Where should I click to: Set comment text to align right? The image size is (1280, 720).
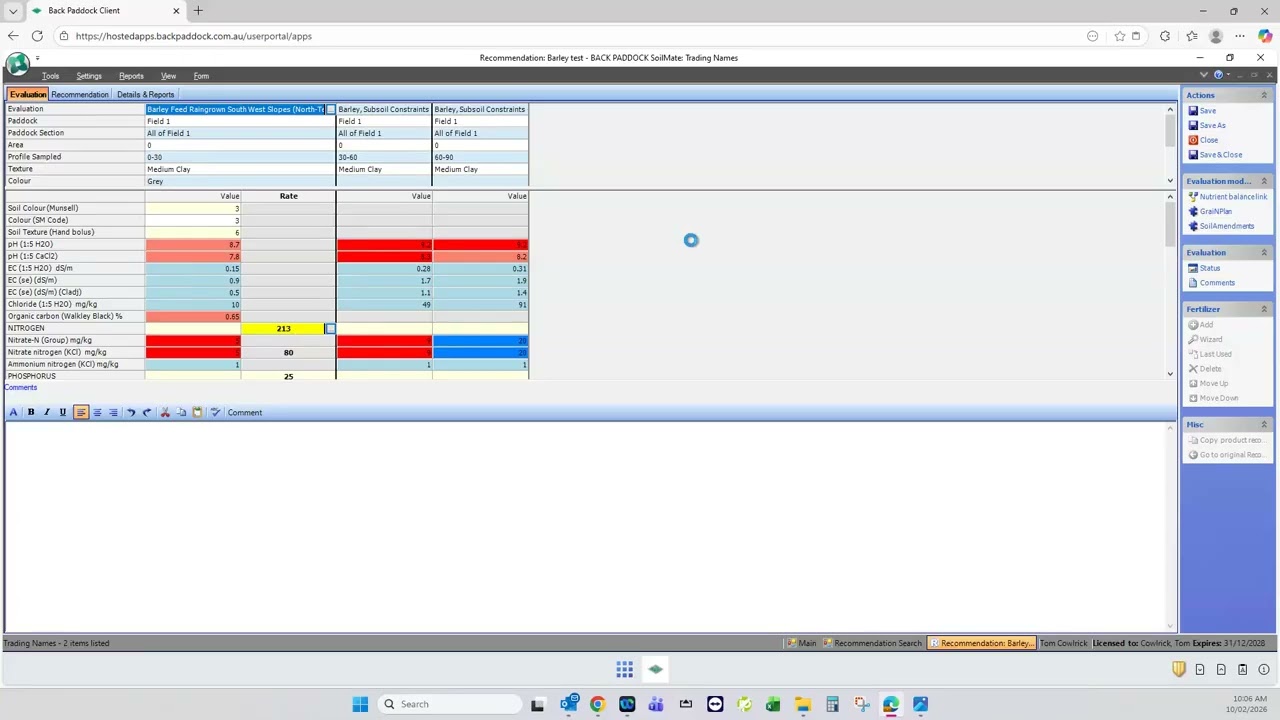click(x=113, y=412)
